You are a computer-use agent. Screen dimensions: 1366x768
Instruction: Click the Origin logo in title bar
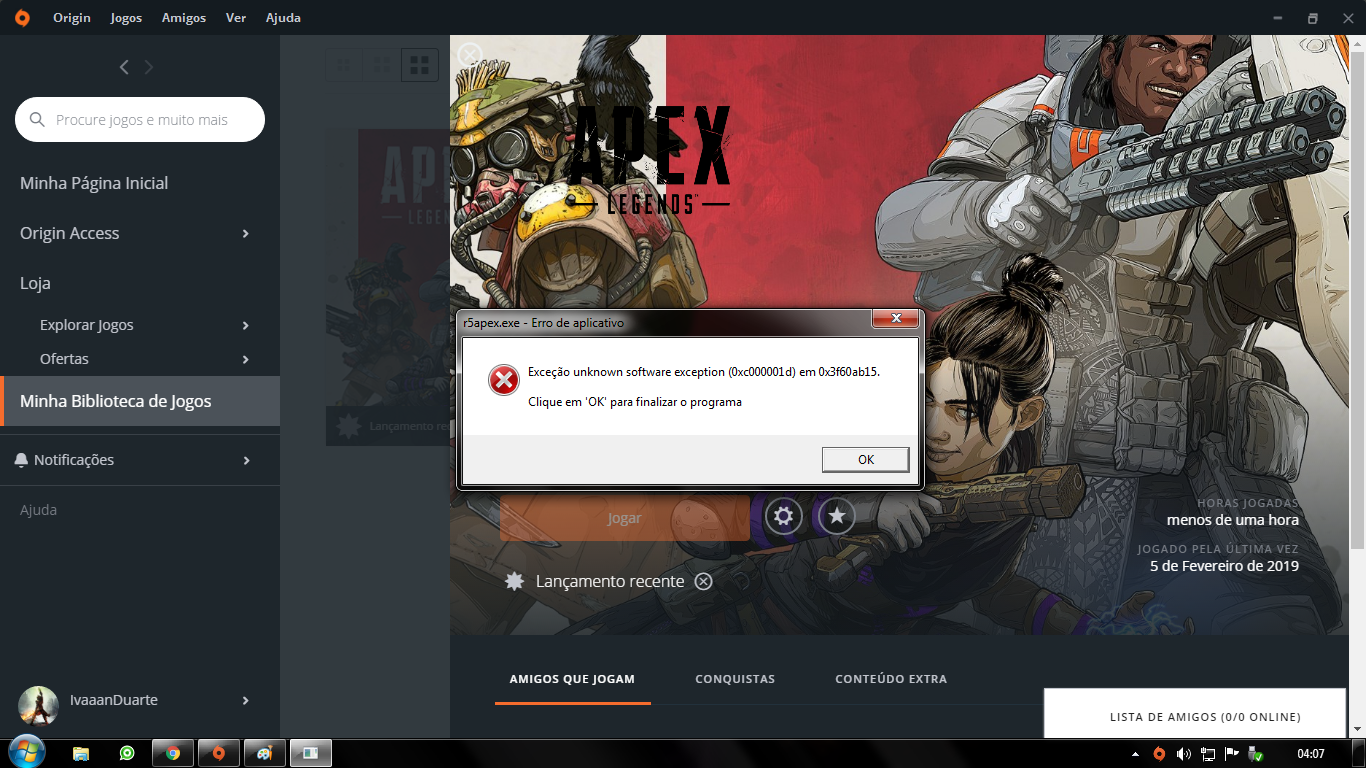click(x=22, y=18)
